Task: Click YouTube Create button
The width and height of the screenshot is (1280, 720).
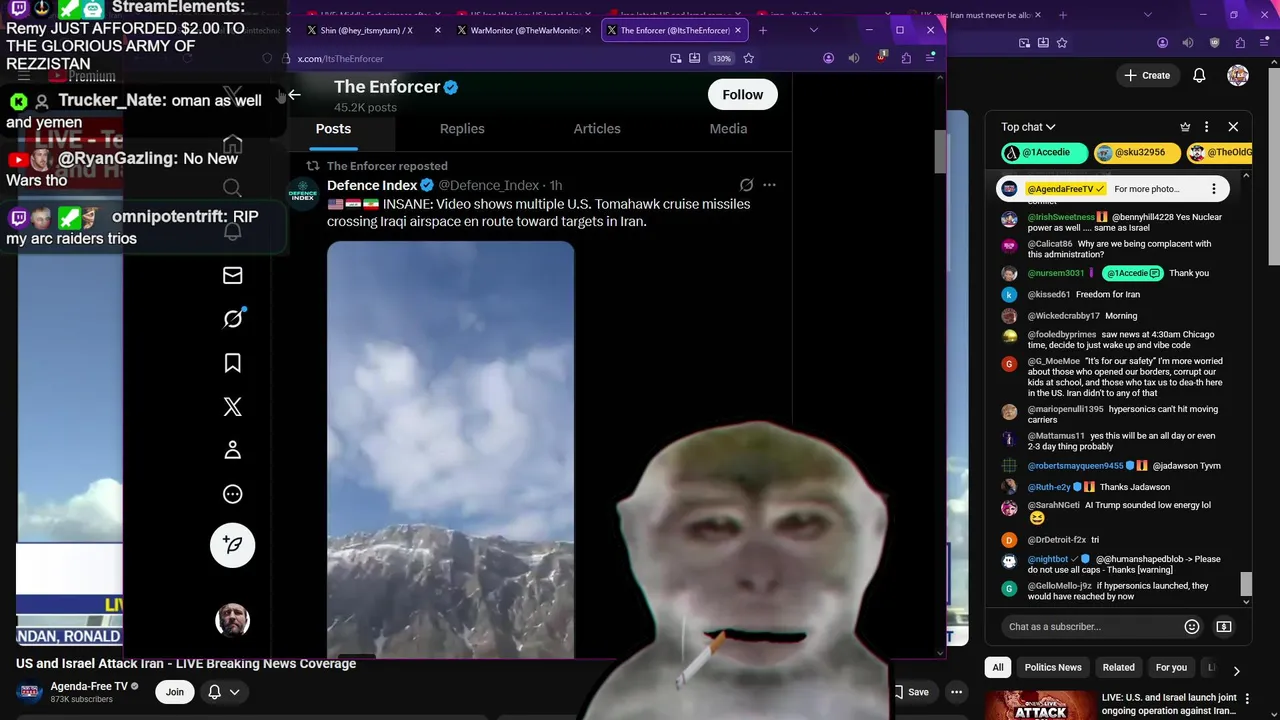Action: (x=1147, y=75)
